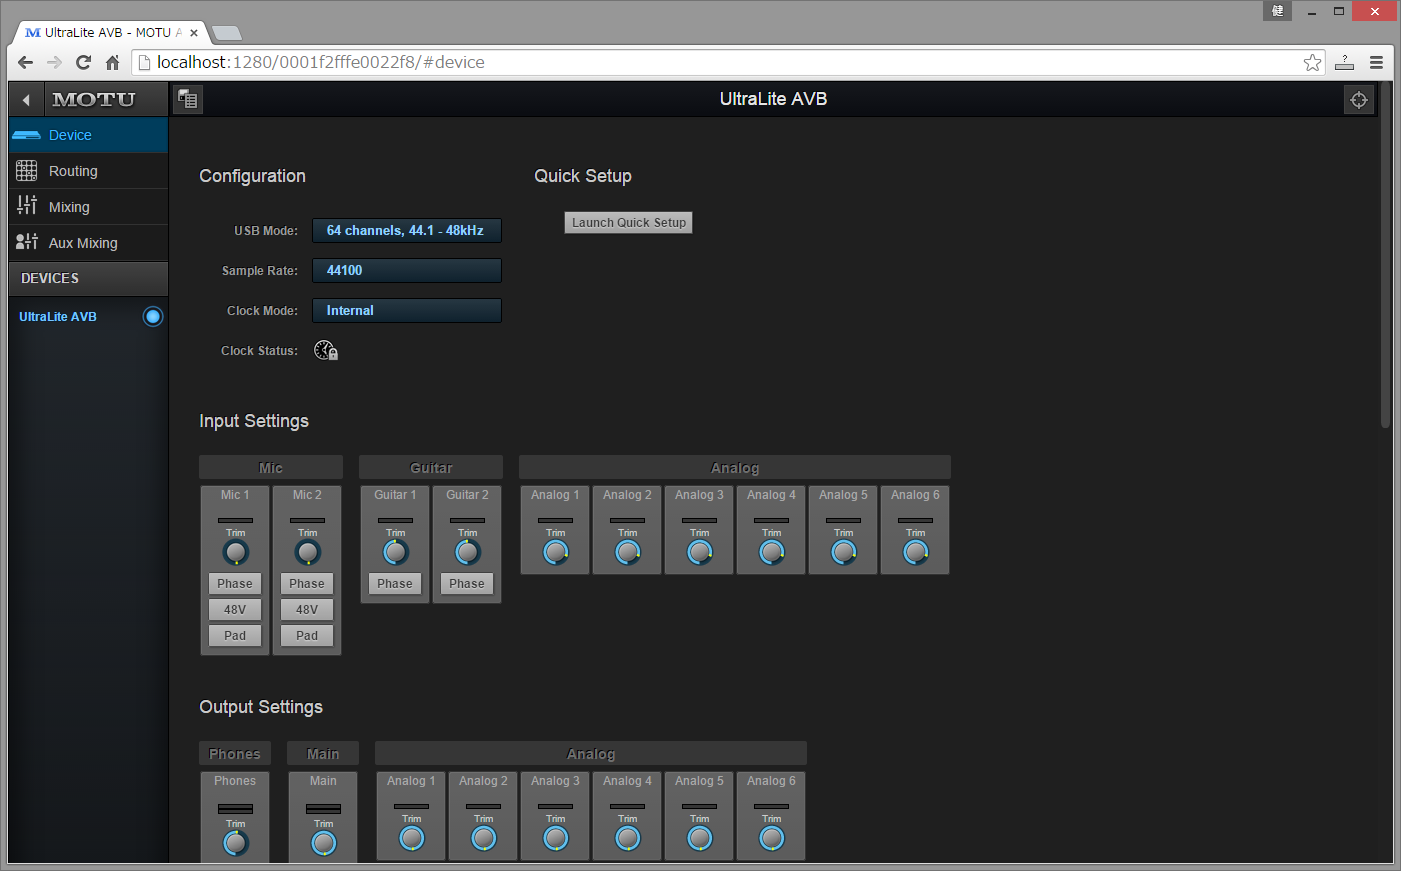
Task: Open the device list panel icon
Action: [188, 99]
